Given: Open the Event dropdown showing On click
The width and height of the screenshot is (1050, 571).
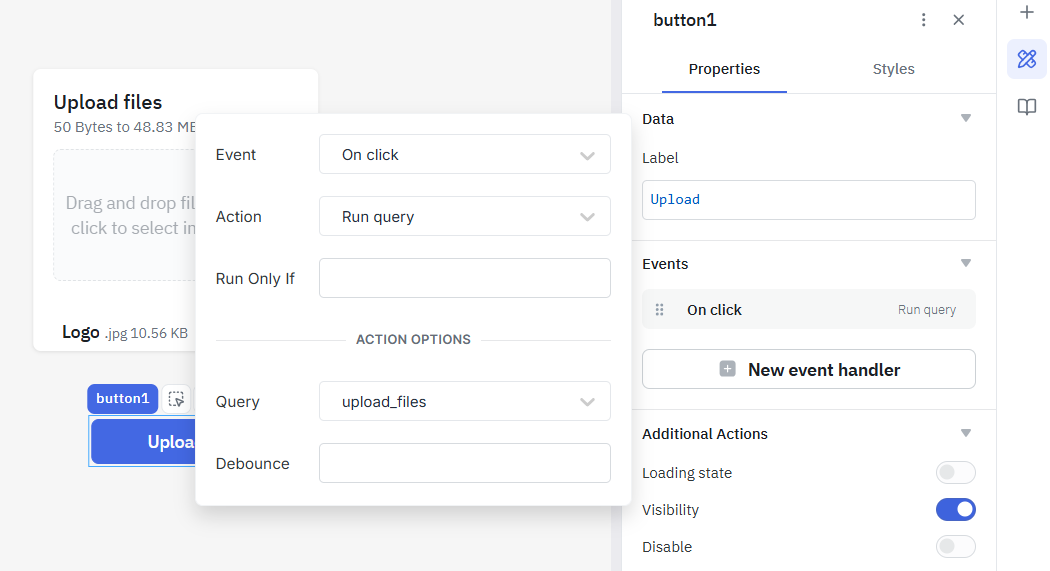Looking at the screenshot, I should tap(465, 155).
